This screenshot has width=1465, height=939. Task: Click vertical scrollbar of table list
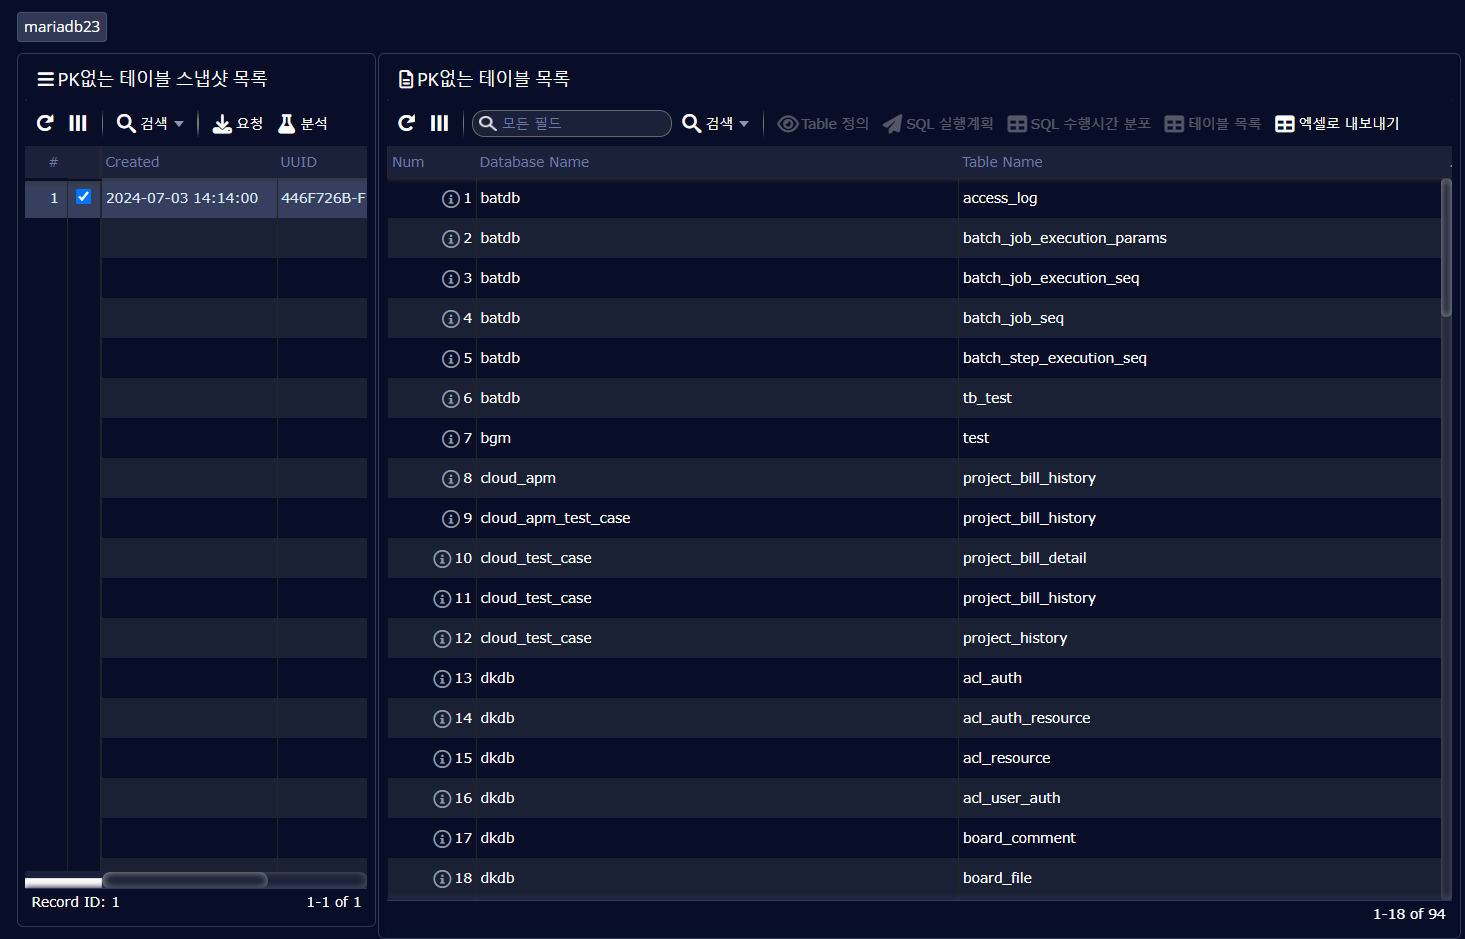[x=1446, y=248]
